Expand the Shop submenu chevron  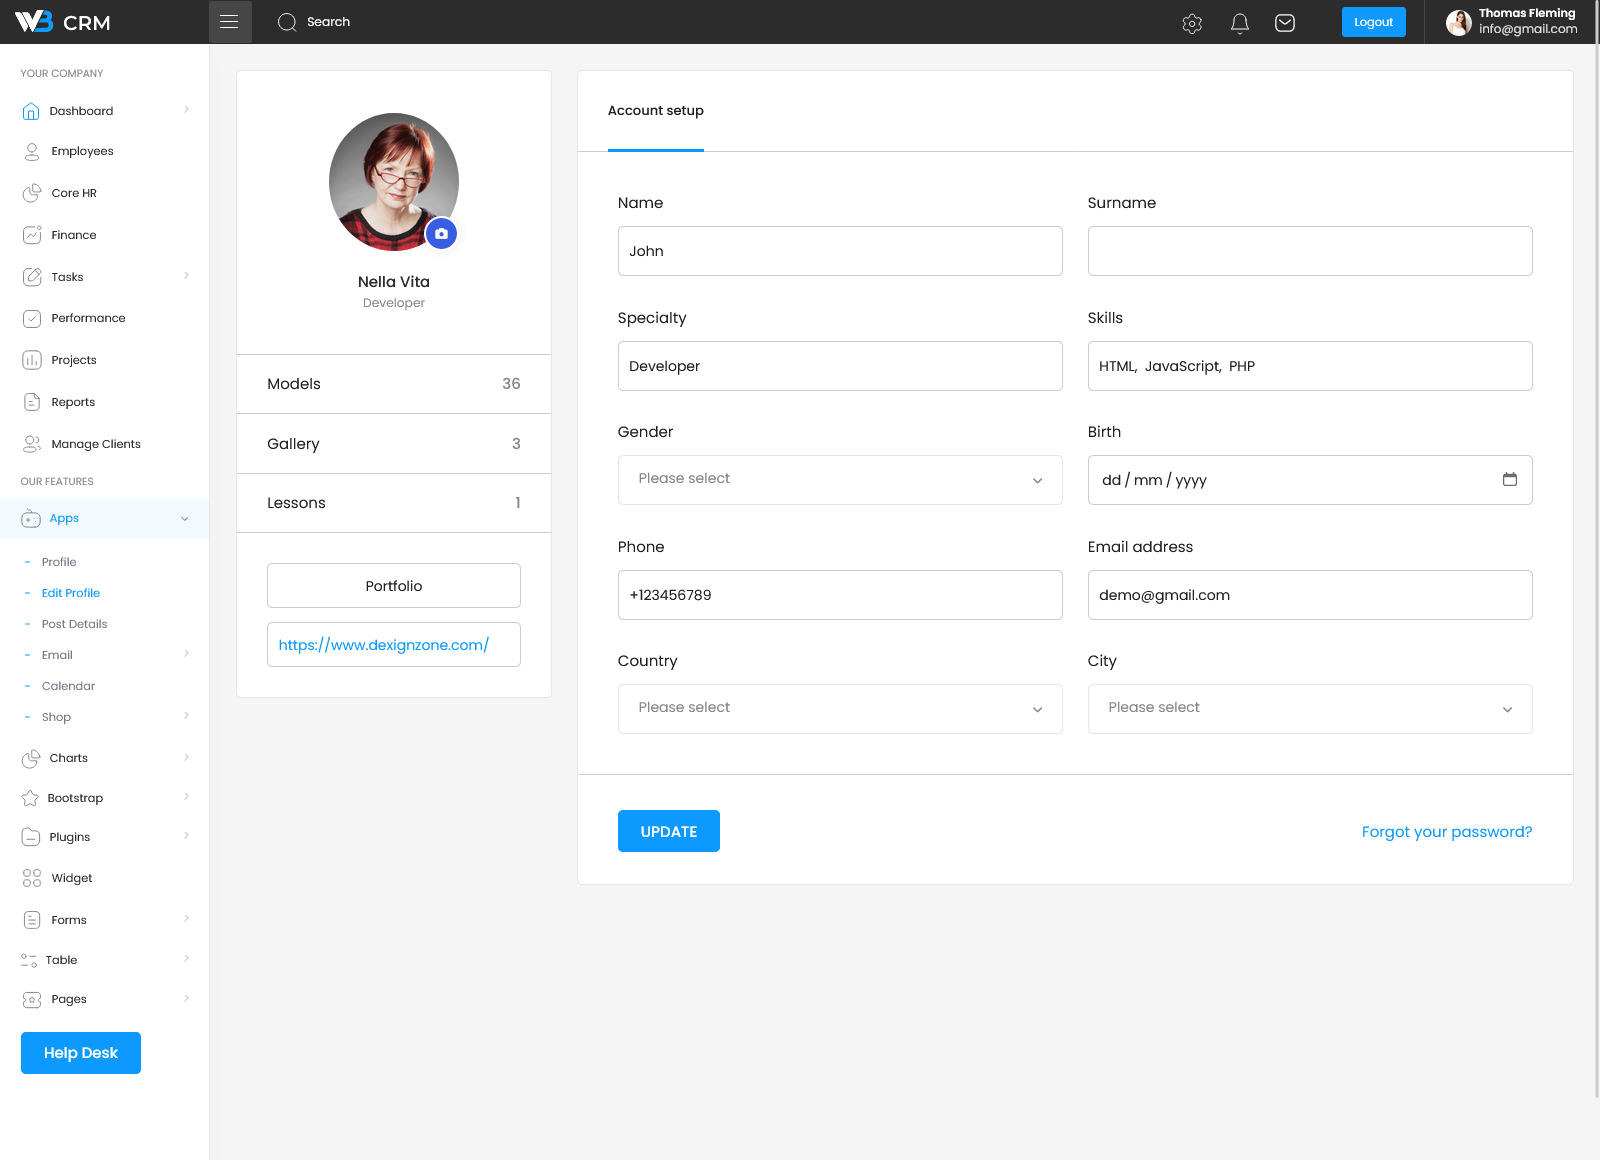[186, 716]
